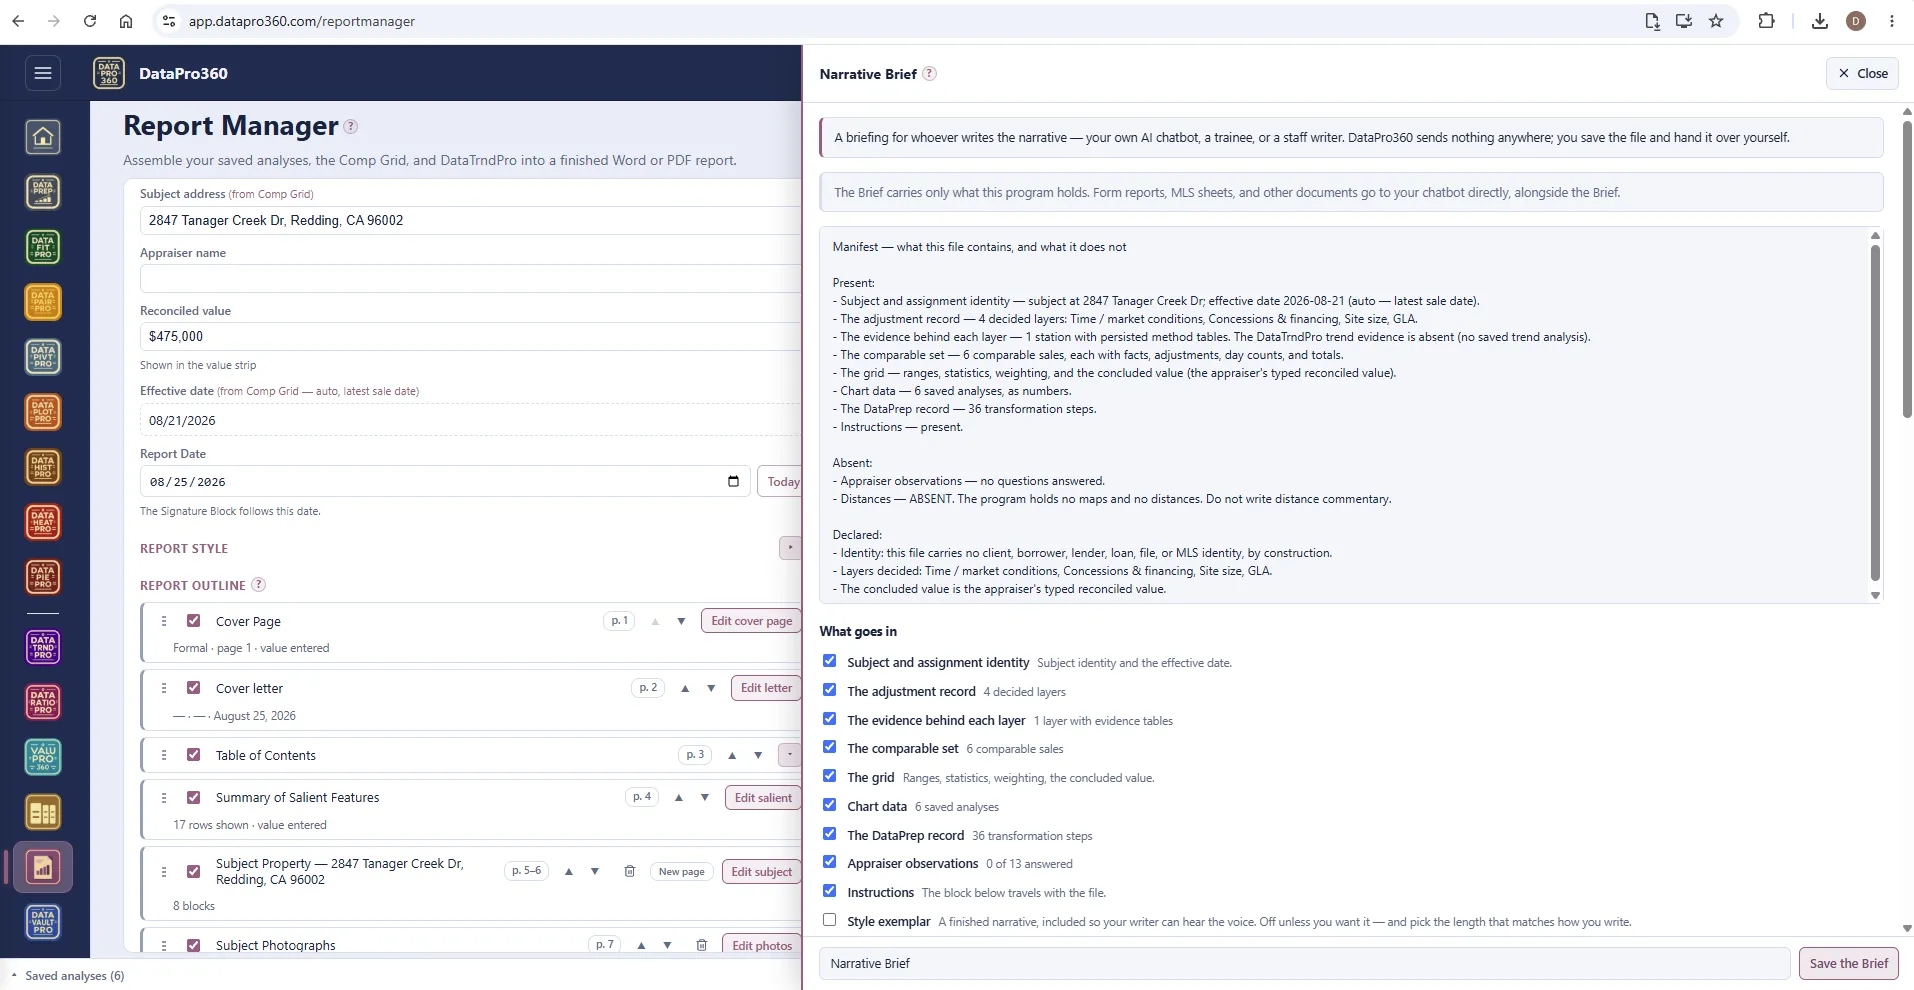The width and height of the screenshot is (1914, 990).
Task: Launch Data Trnd Pro from sidebar
Action: coord(43,647)
